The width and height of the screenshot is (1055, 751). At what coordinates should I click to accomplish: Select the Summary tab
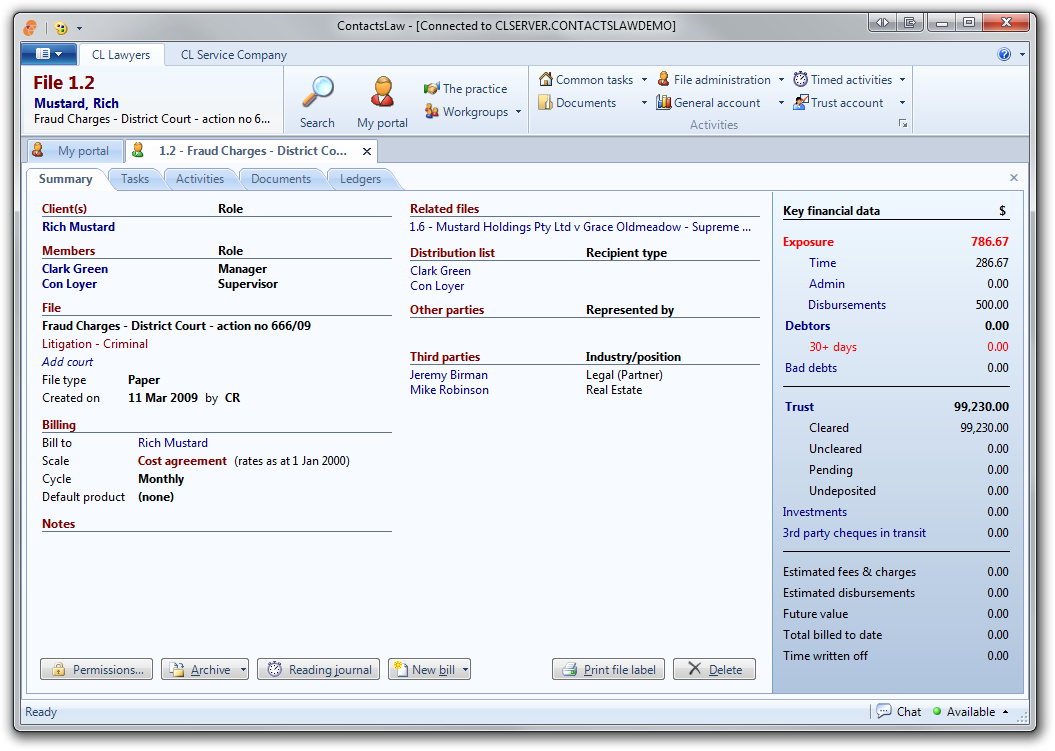click(x=66, y=179)
